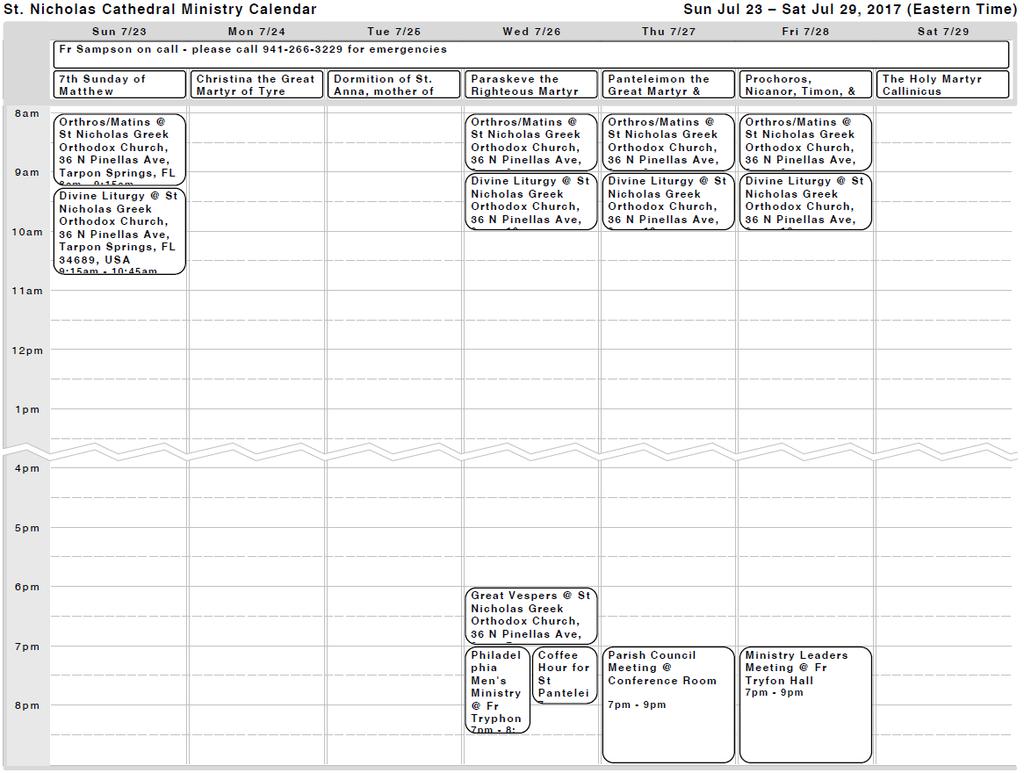Open Philadelphia Men's Ministry event
Image resolution: width=1024 pixels, height=773 pixels.
[x=497, y=690]
